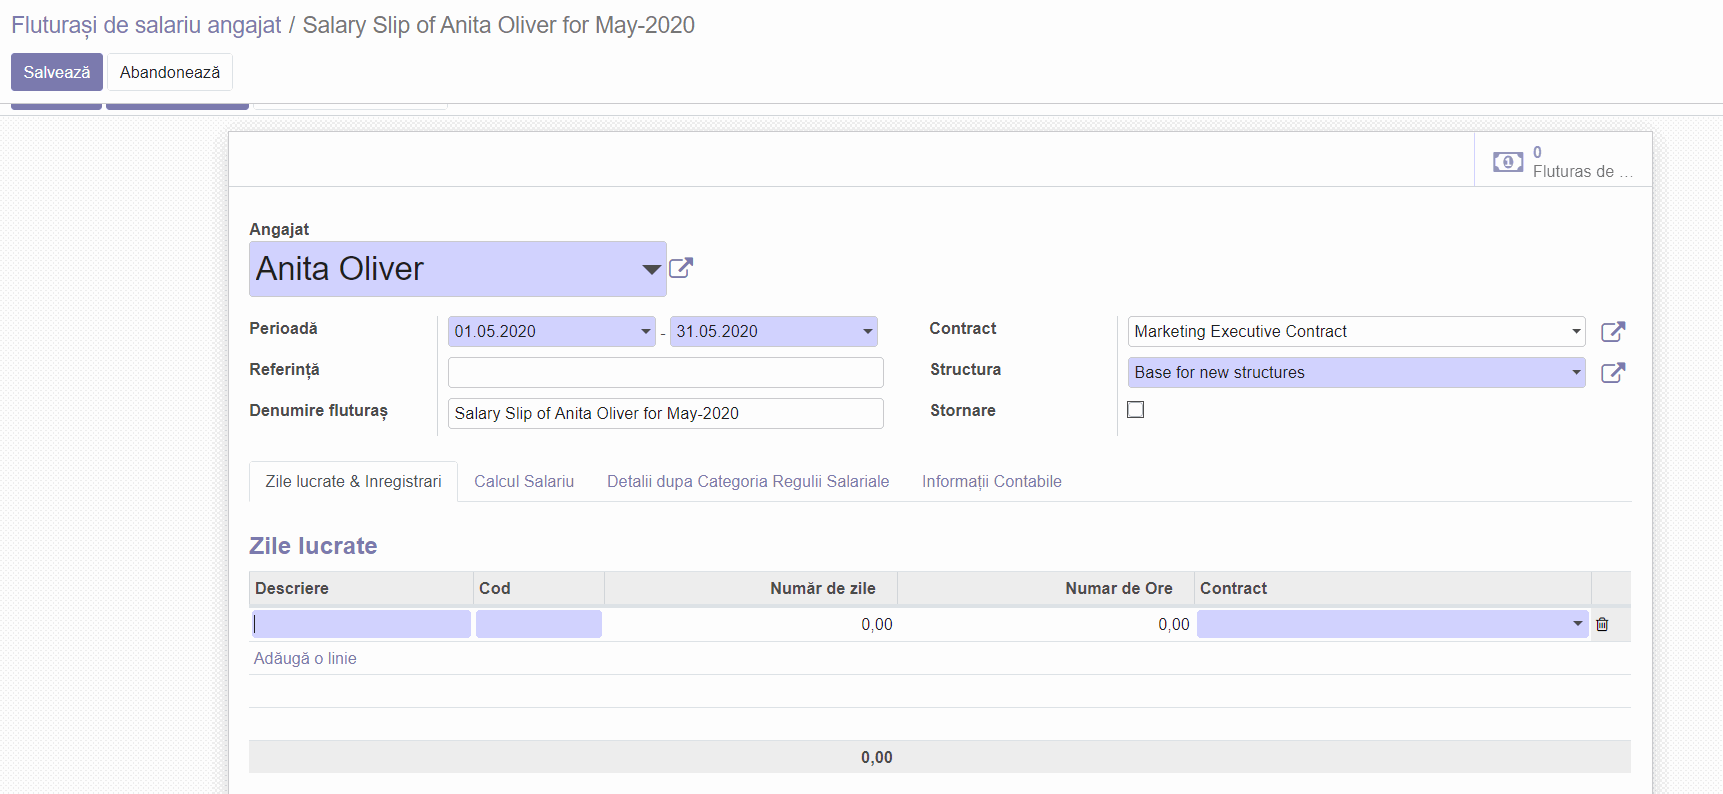Click Adăugă o linie link

coord(305,659)
